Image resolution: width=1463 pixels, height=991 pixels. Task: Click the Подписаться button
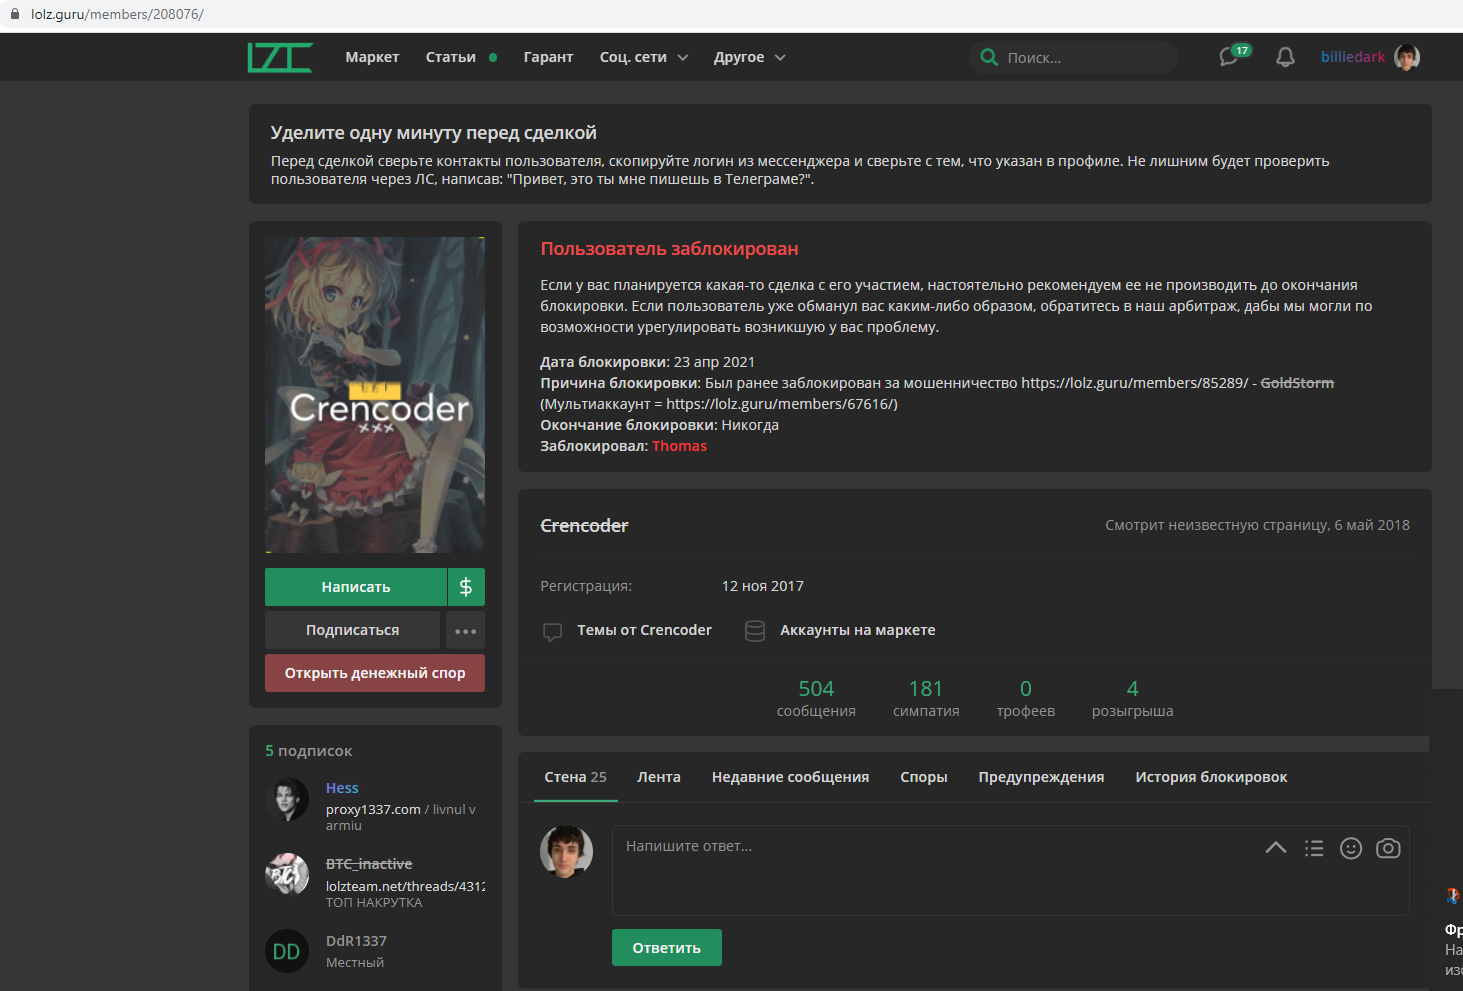[x=352, y=630]
